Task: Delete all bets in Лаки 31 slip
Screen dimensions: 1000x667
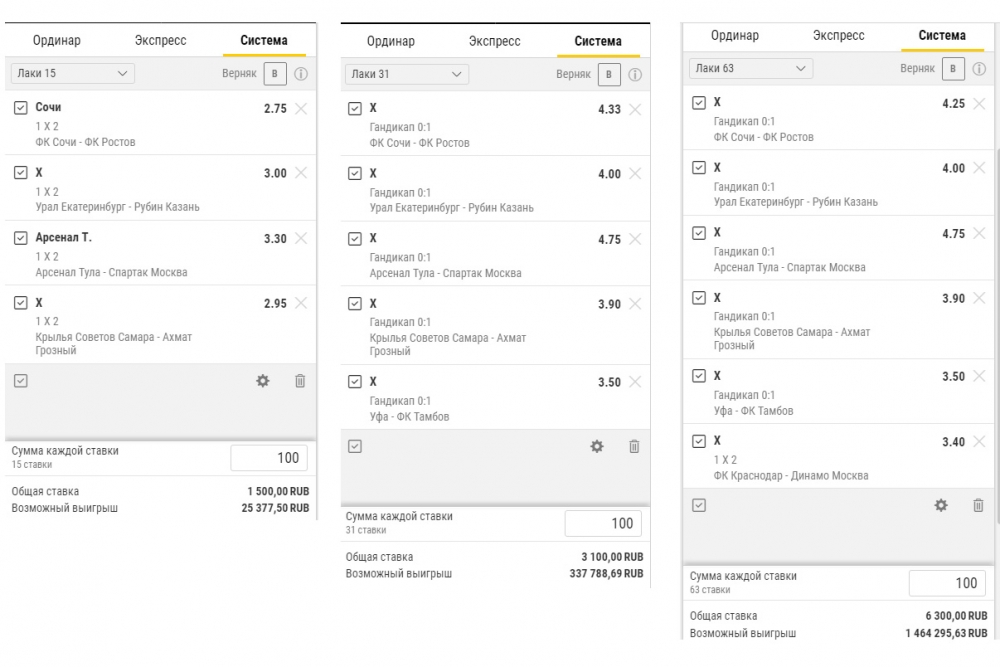Action: (x=634, y=446)
